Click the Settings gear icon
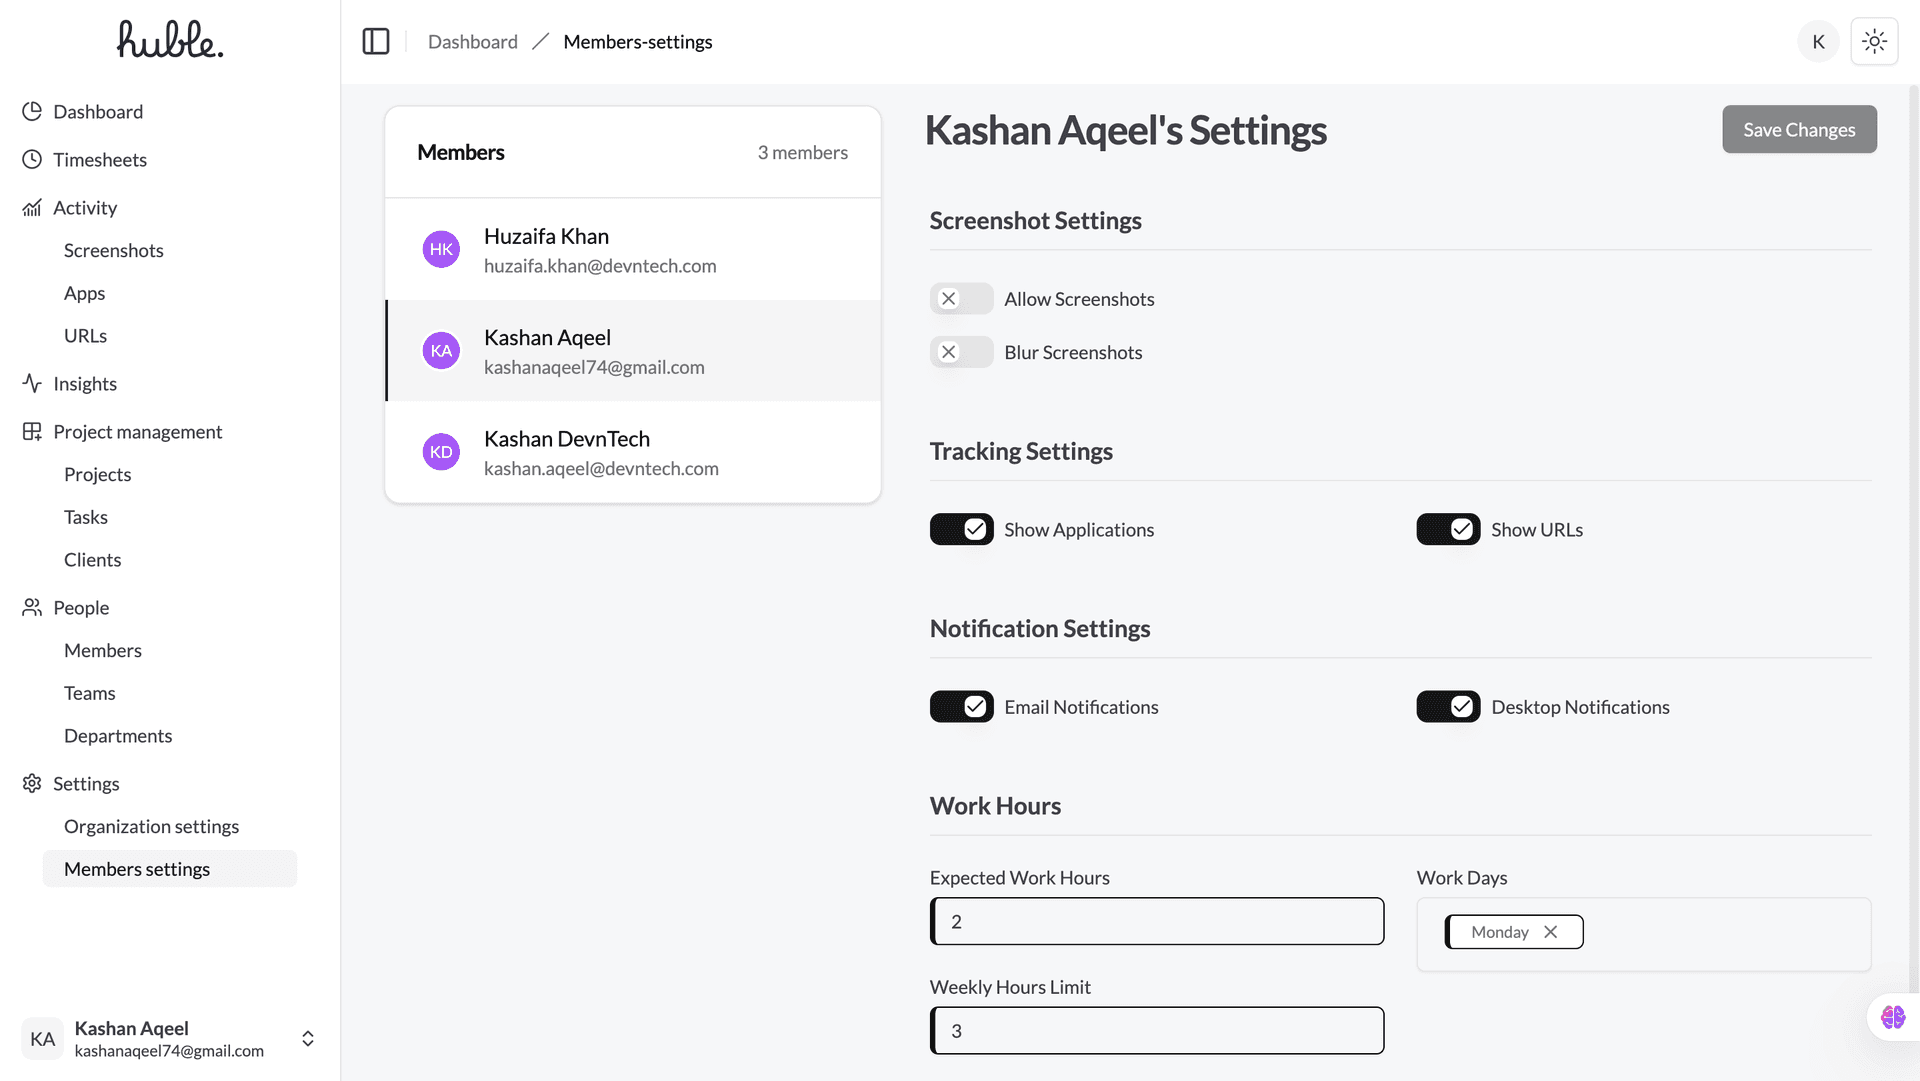 [32, 784]
